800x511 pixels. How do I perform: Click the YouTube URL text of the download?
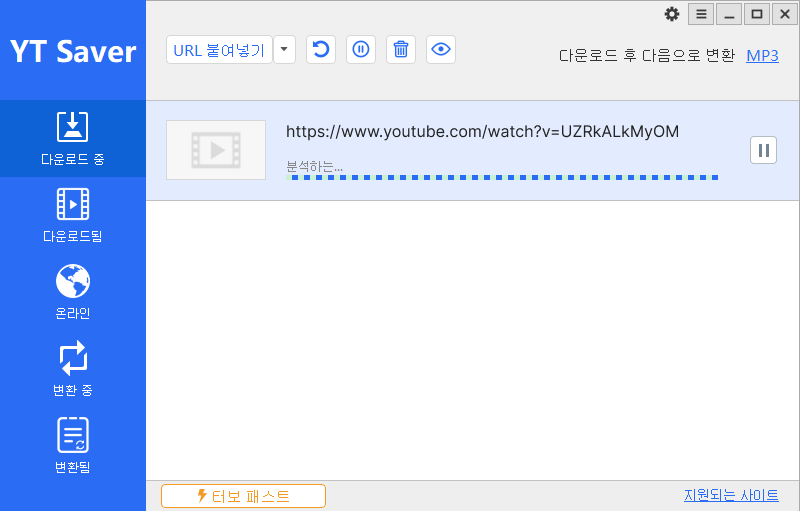482,132
